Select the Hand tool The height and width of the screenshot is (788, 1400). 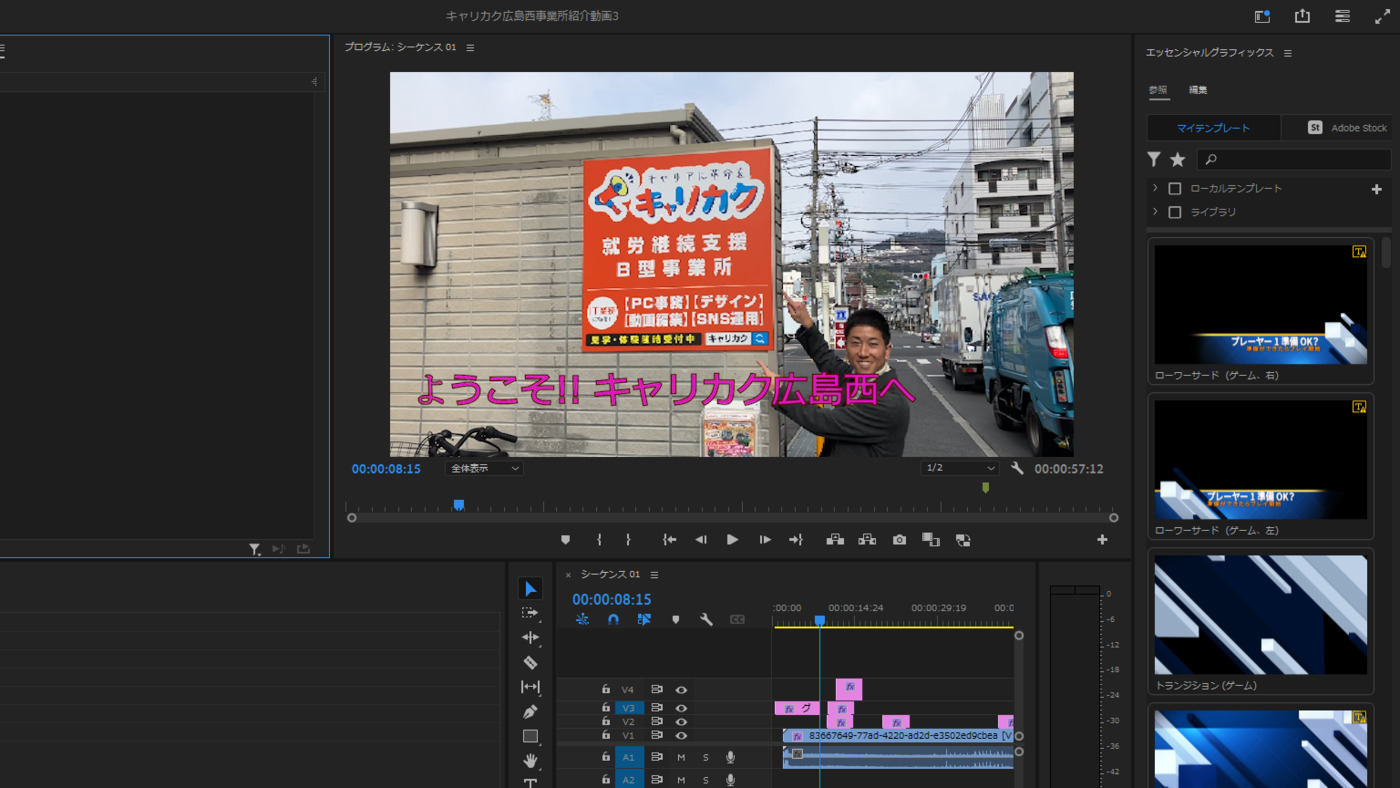point(530,761)
